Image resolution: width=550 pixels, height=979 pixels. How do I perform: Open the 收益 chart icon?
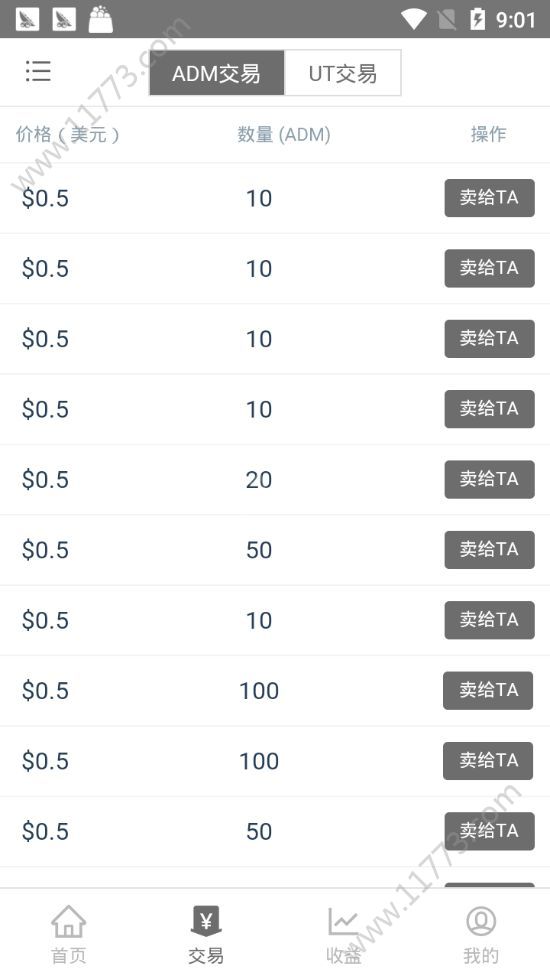343,922
